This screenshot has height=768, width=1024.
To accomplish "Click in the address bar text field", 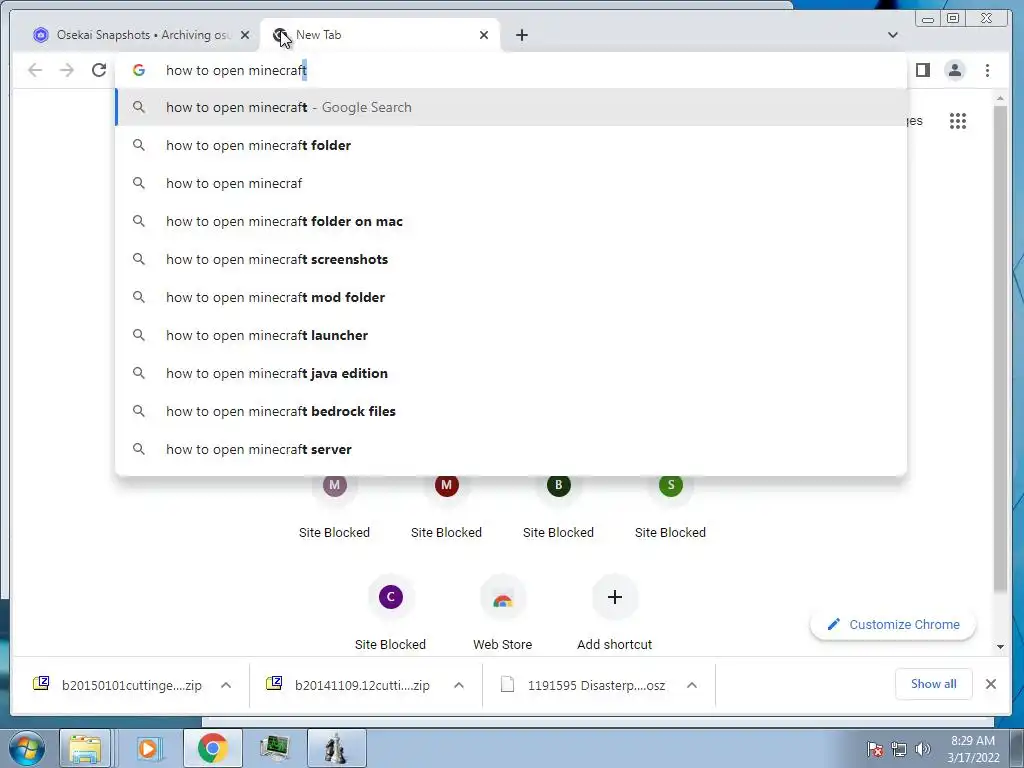I will coord(509,70).
